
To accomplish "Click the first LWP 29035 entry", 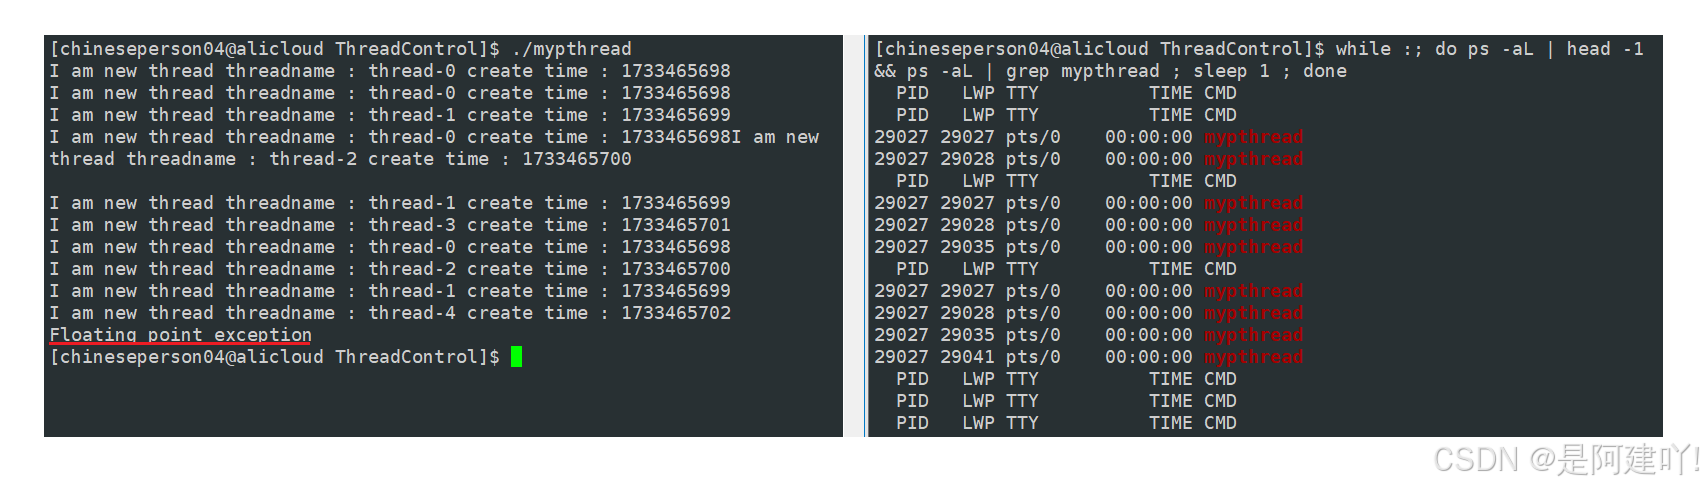I will click(x=967, y=247).
